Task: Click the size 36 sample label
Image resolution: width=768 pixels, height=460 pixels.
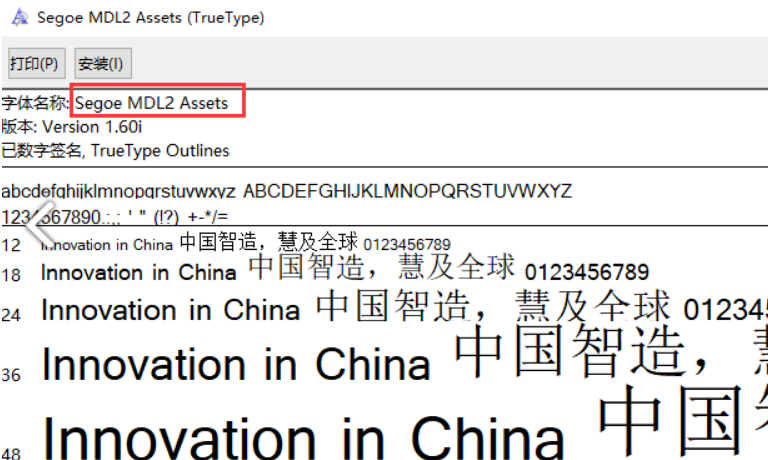Action: [x=11, y=375]
